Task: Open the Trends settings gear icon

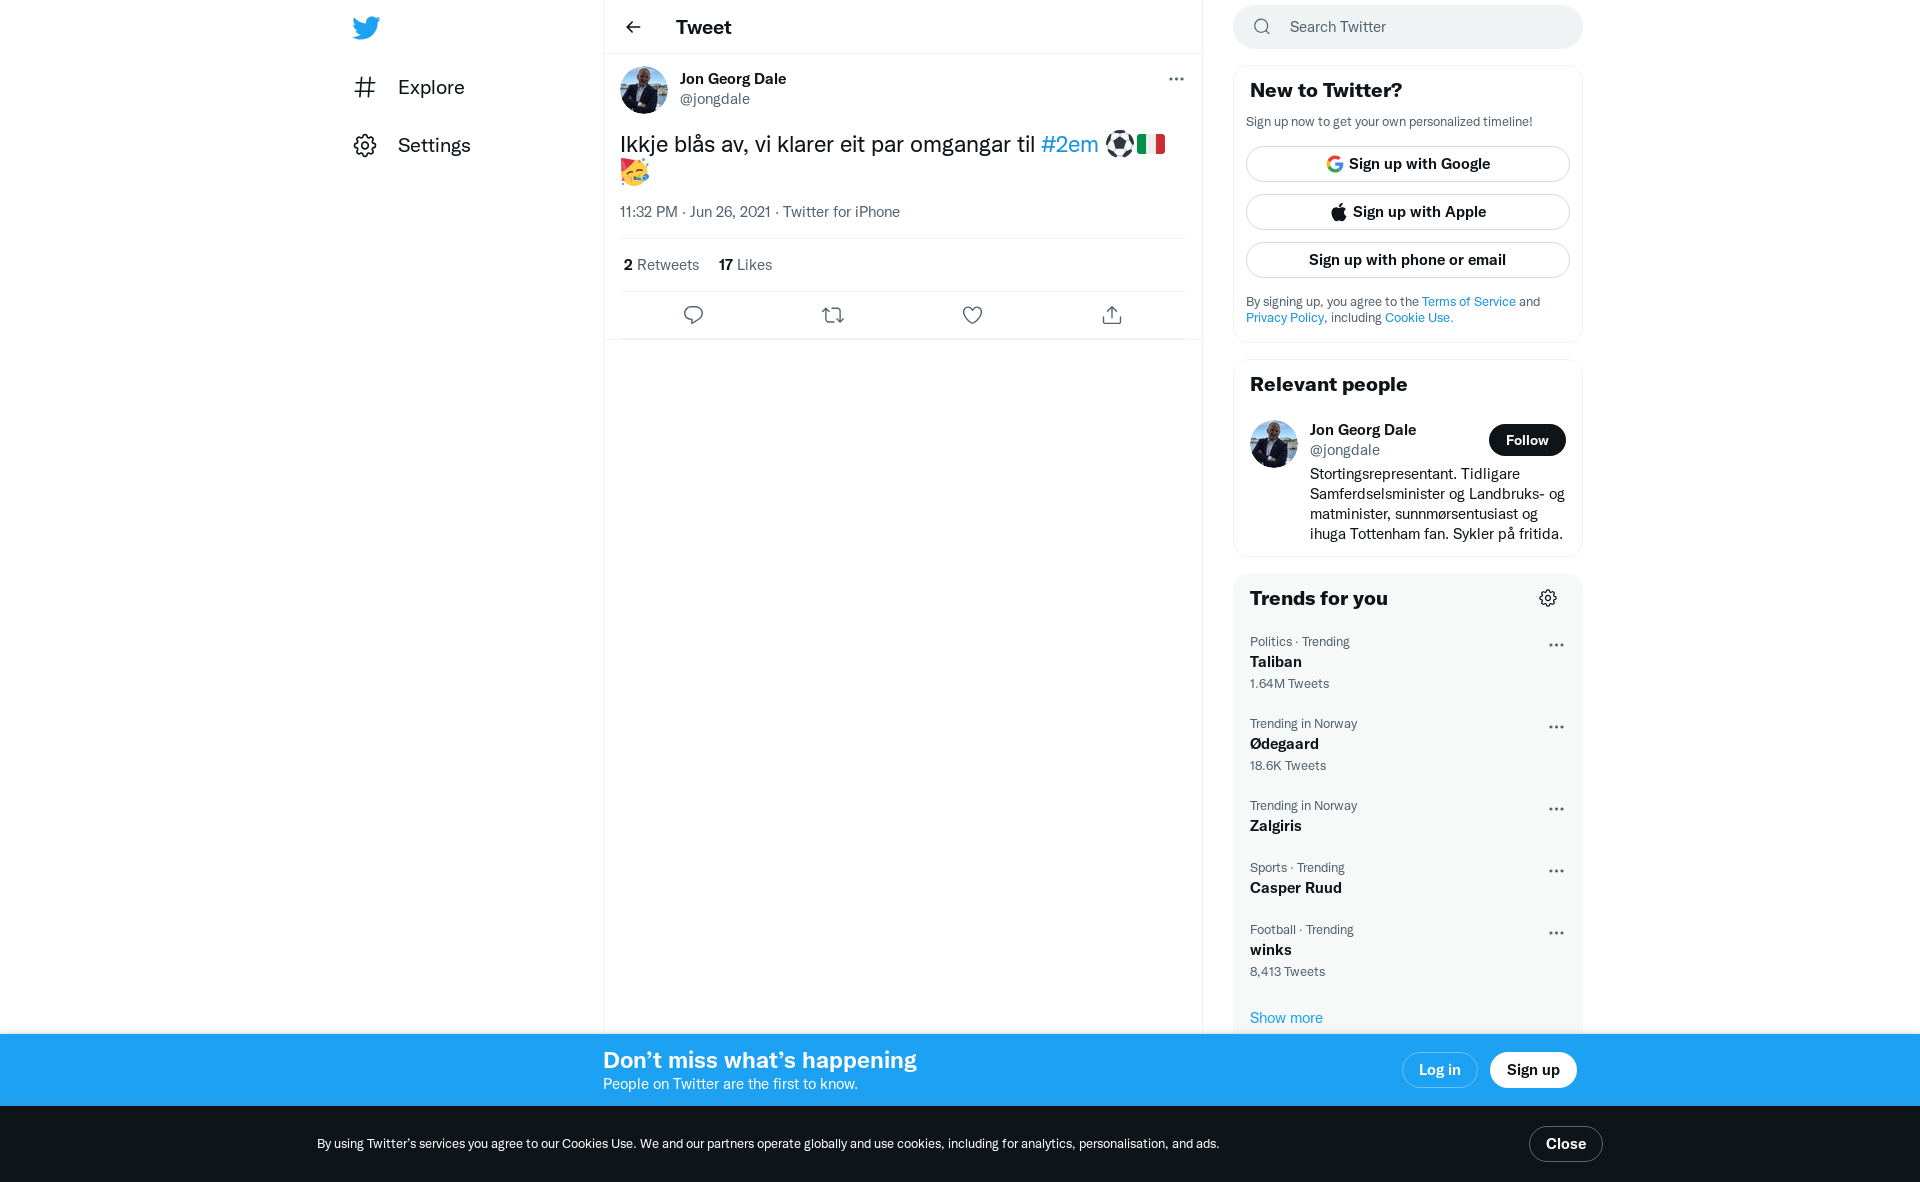Action: click(x=1548, y=598)
